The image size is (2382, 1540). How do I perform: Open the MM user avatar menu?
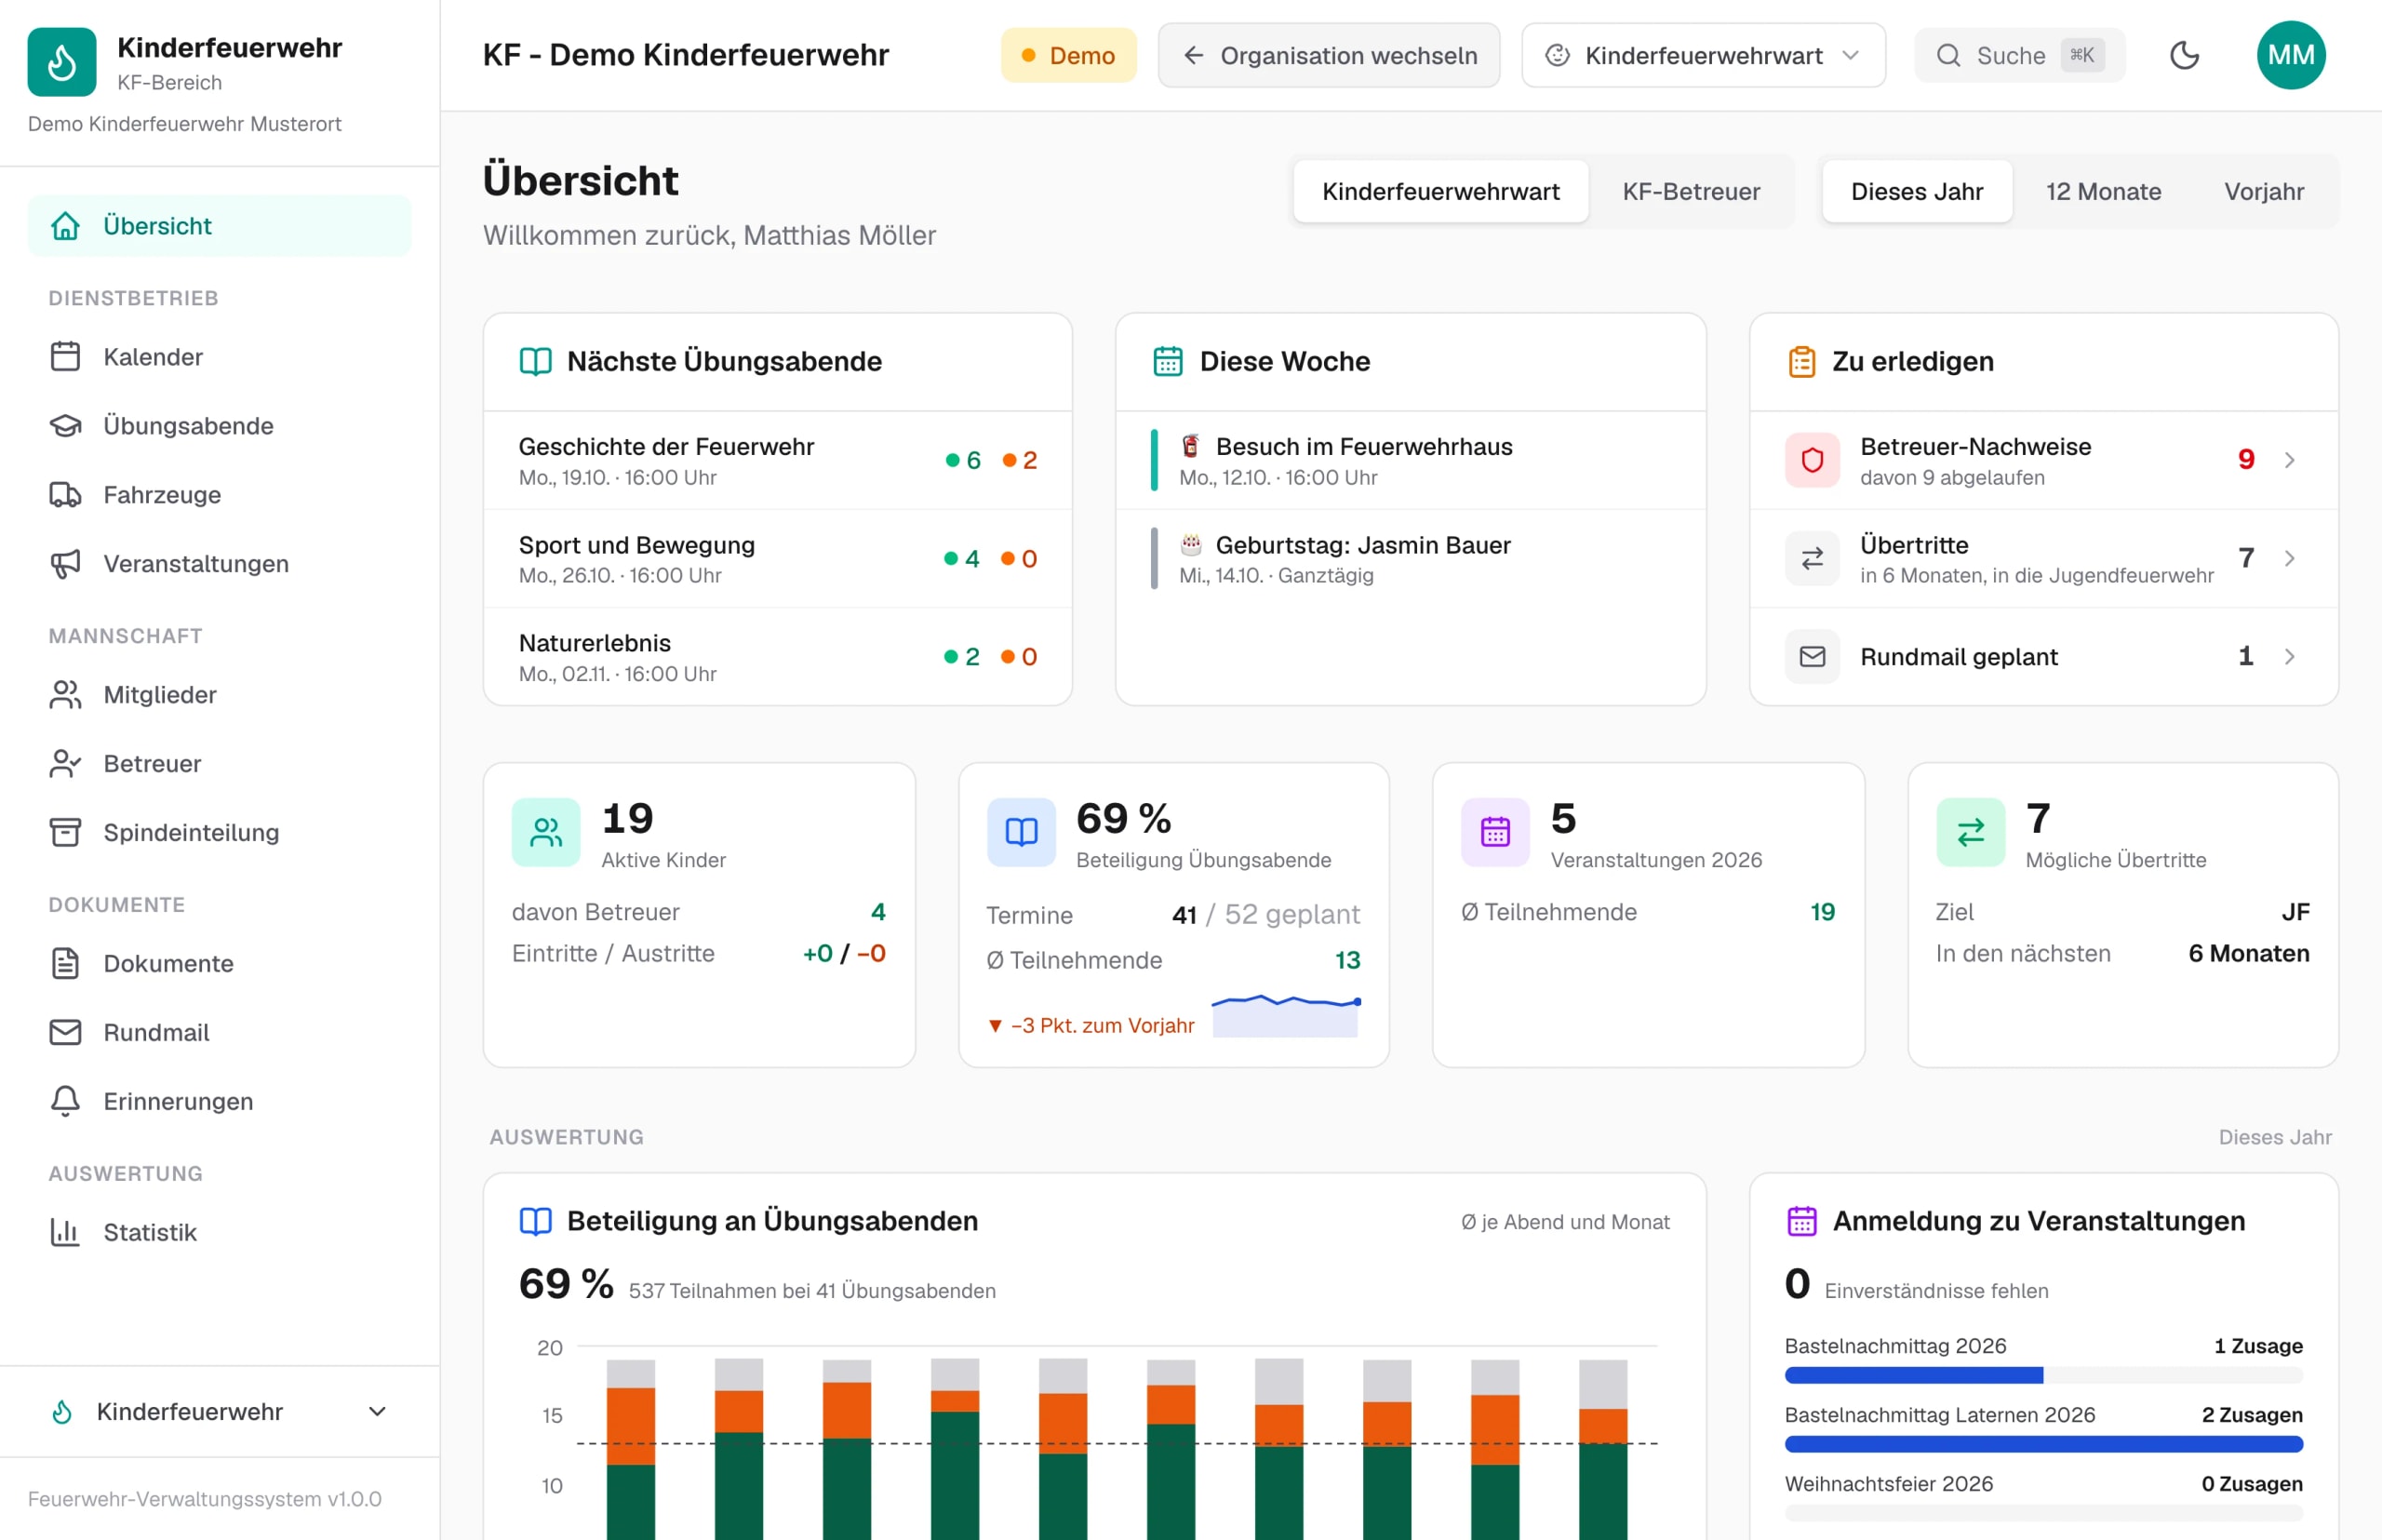tap(2290, 55)
